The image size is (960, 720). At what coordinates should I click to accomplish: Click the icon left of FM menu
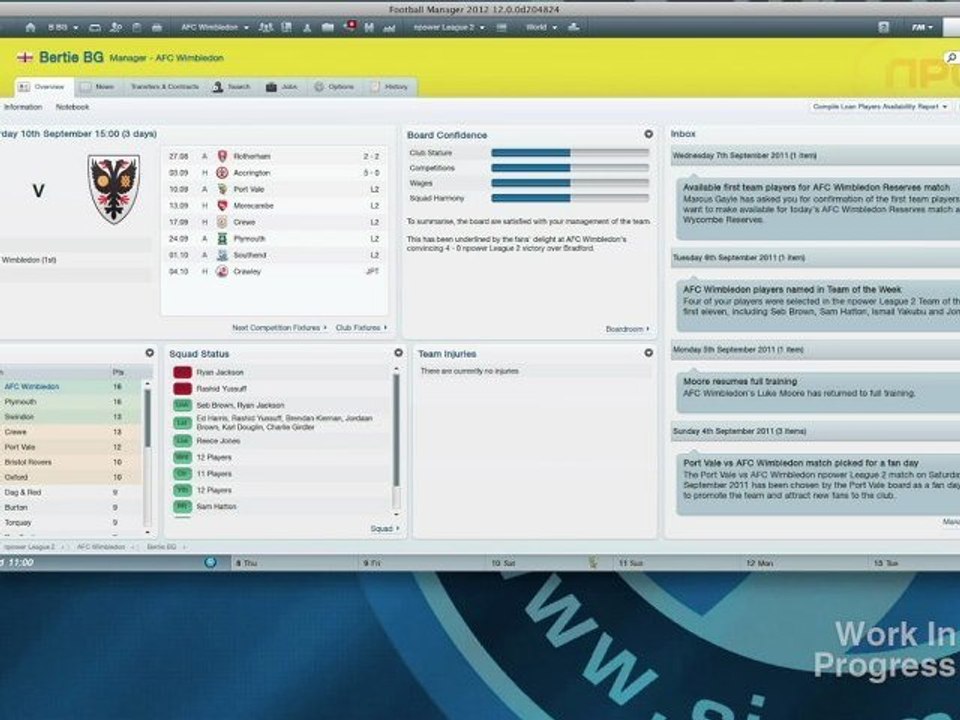tap(883, 28)
